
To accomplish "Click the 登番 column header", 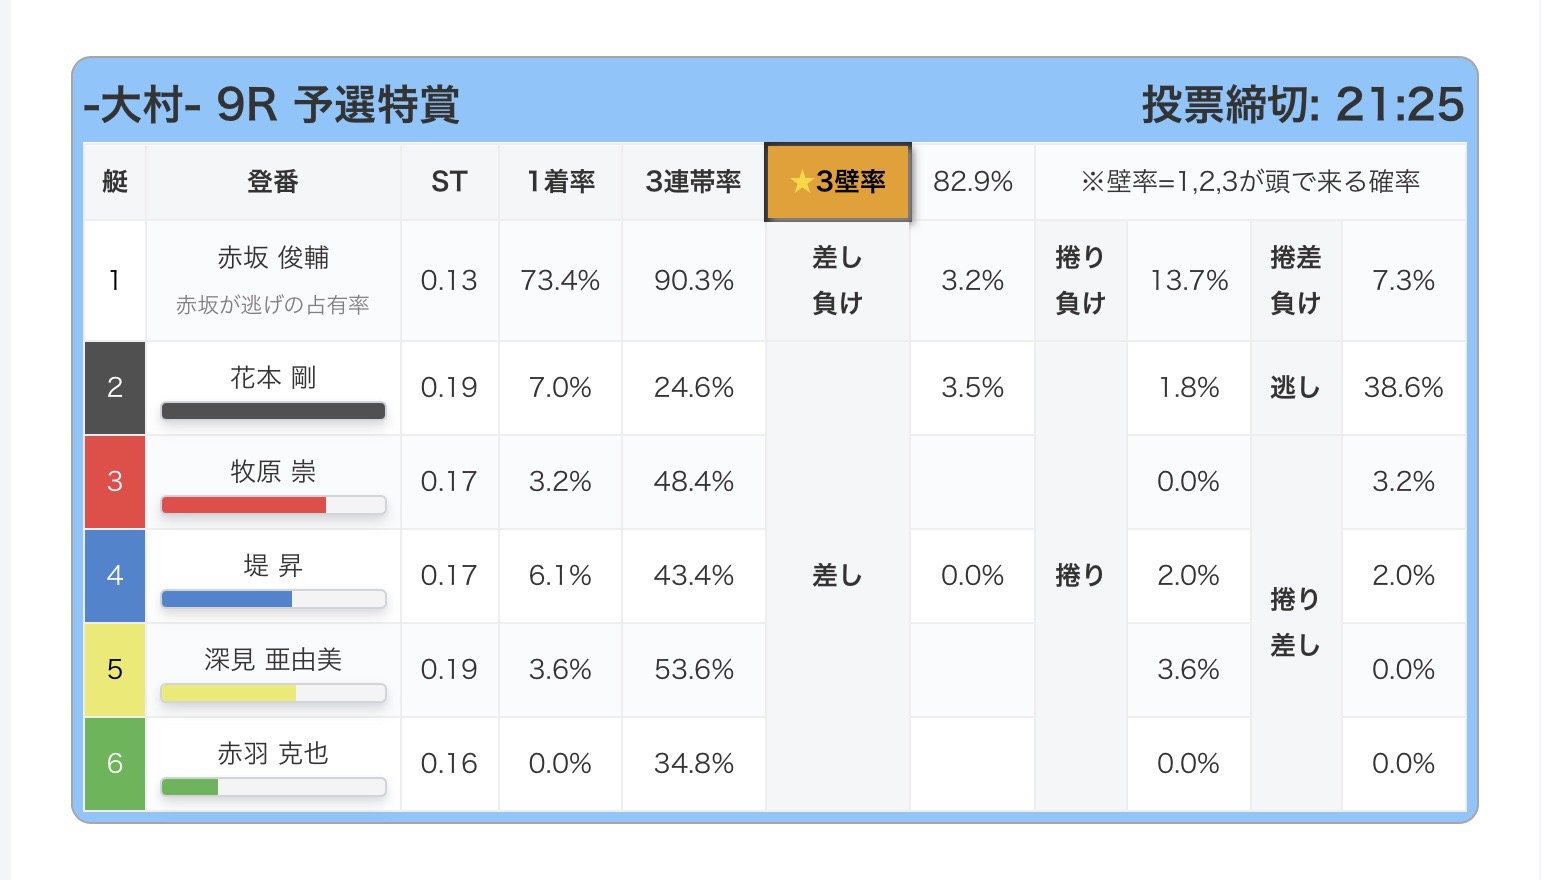I will tap(273, 181).
